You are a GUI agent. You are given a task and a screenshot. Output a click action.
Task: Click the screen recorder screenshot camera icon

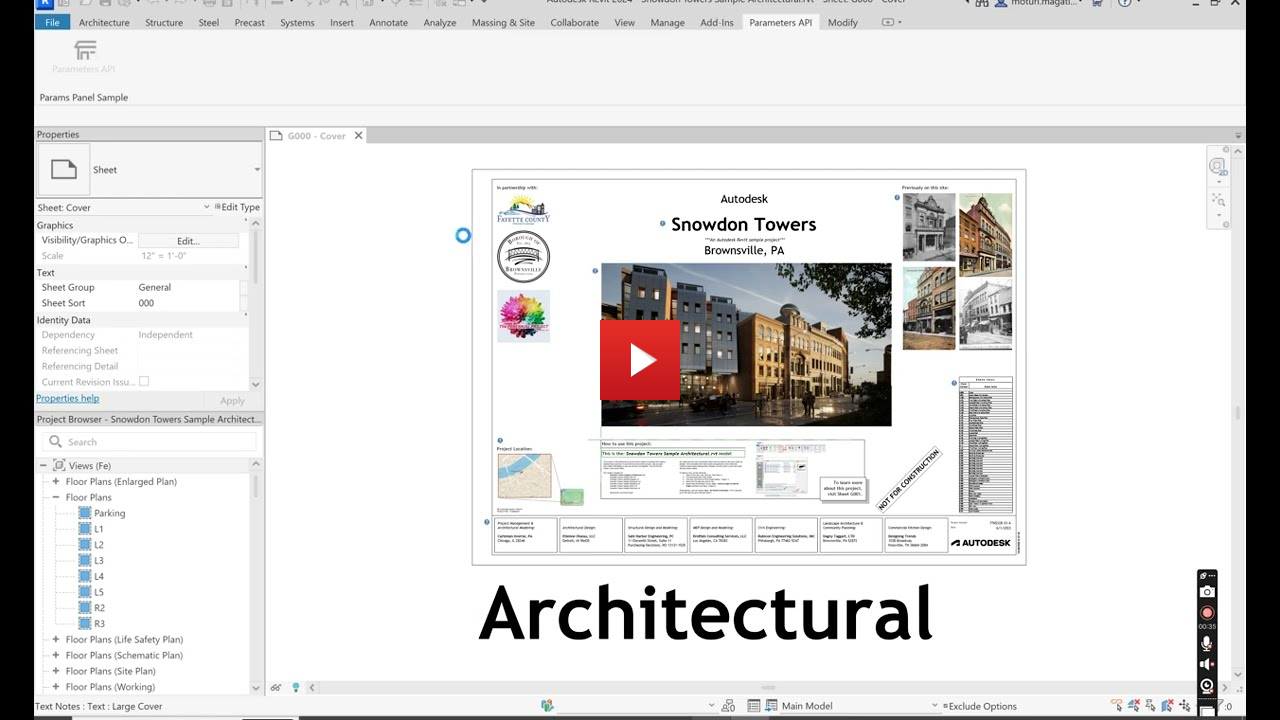pyautogui.click(x=1207, y=592)
